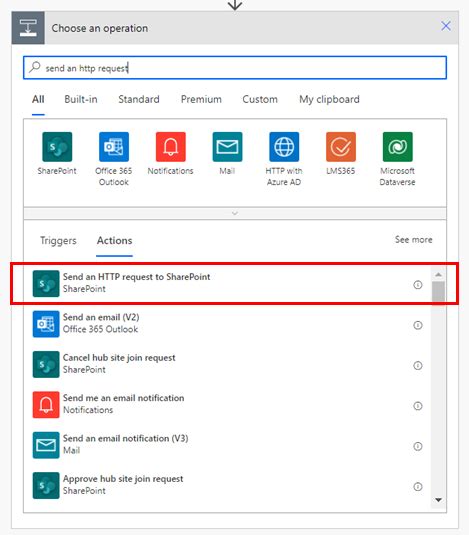Click the search magnifier icon

(34, 67)
